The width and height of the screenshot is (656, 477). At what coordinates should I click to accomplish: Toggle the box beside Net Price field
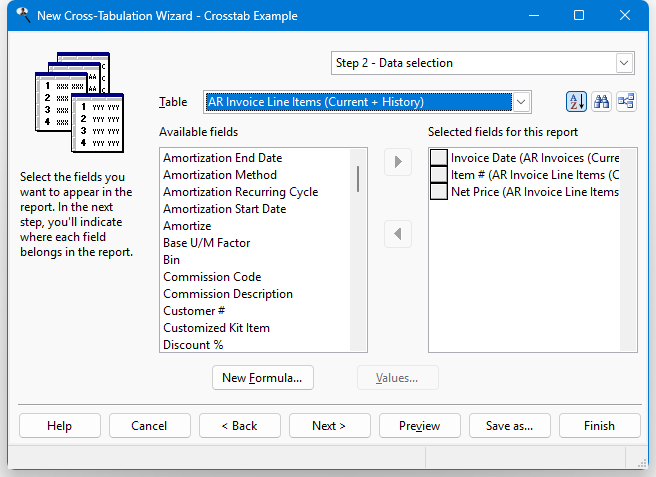click(x=438, y=192)
